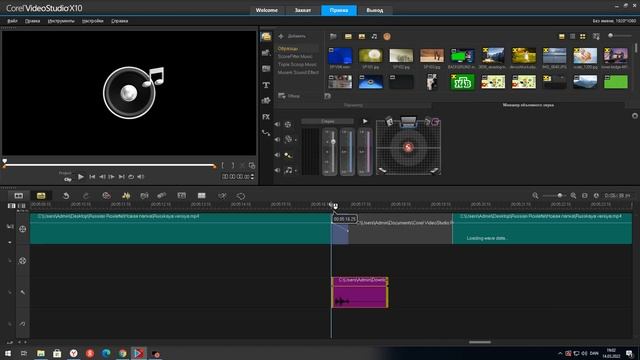Image resolution: width=640 pixels, height=360 pixels.
Task: Open the surround mode dropdown in mixer
Action: pos(327,121)
